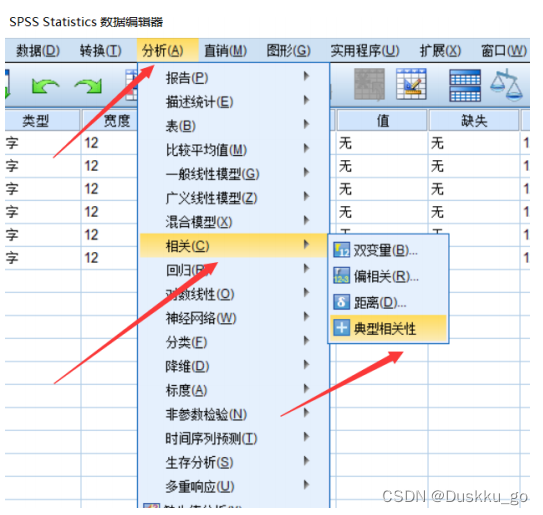
Task: Select the second row 类型 cell
Action: point(42,166)
